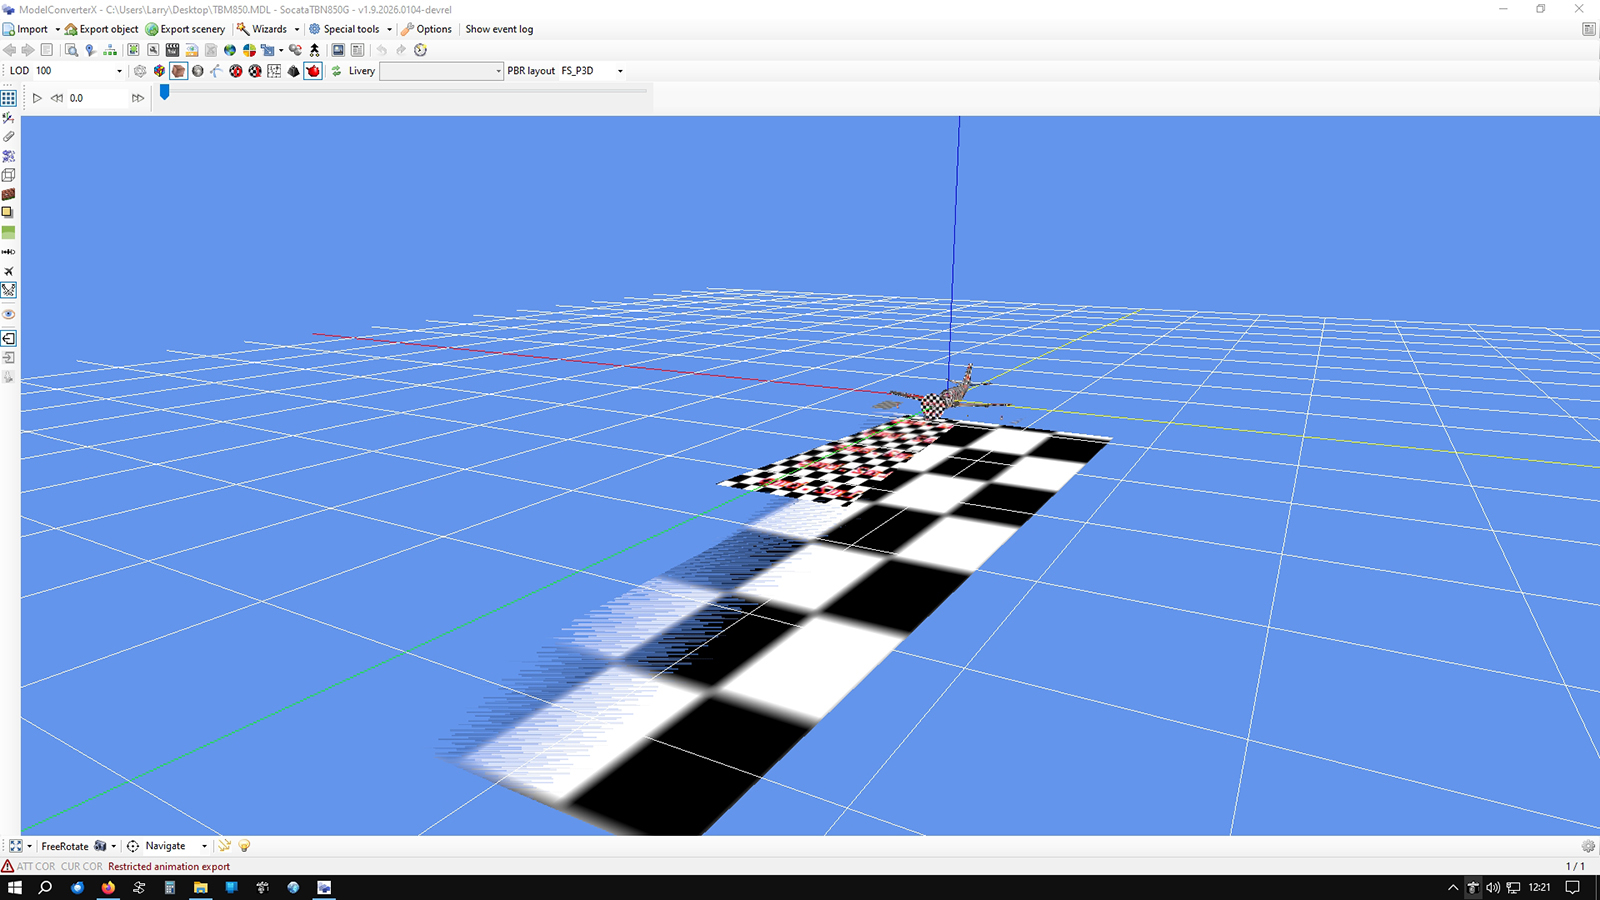Open the film clapperboard animation icon
The width and height of the screenshot is (1600, 900).
point(172,50)
